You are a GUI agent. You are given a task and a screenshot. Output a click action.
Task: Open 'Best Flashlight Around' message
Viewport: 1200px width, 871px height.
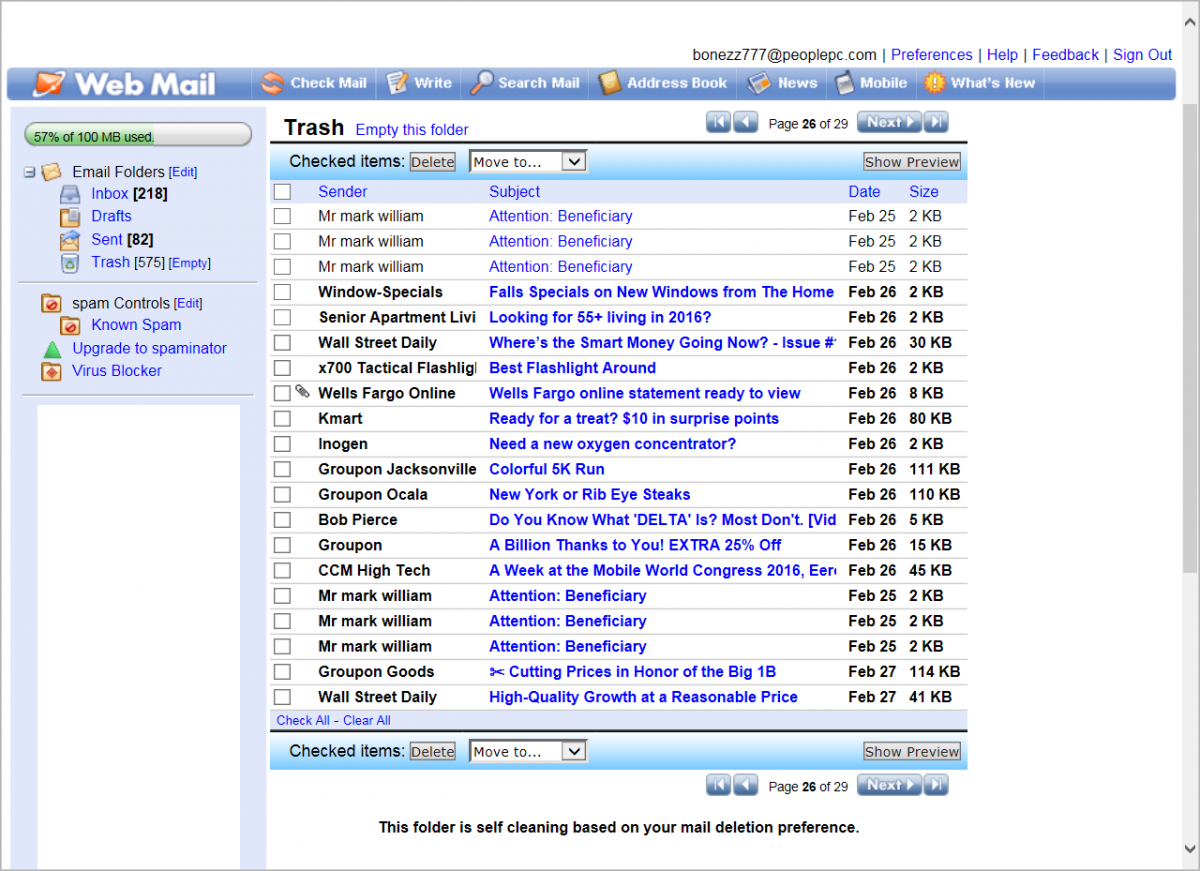pos(572,368)
